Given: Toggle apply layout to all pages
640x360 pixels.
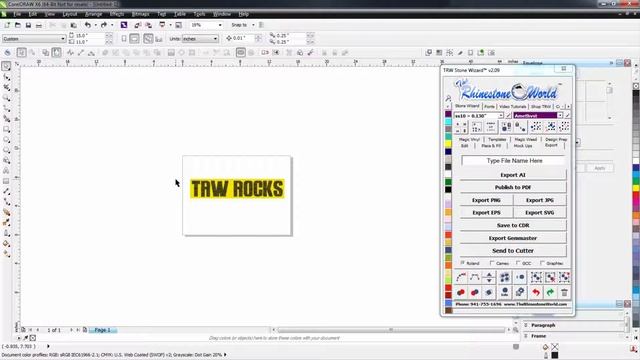Looking at the screenshot, I should [148, 39].
